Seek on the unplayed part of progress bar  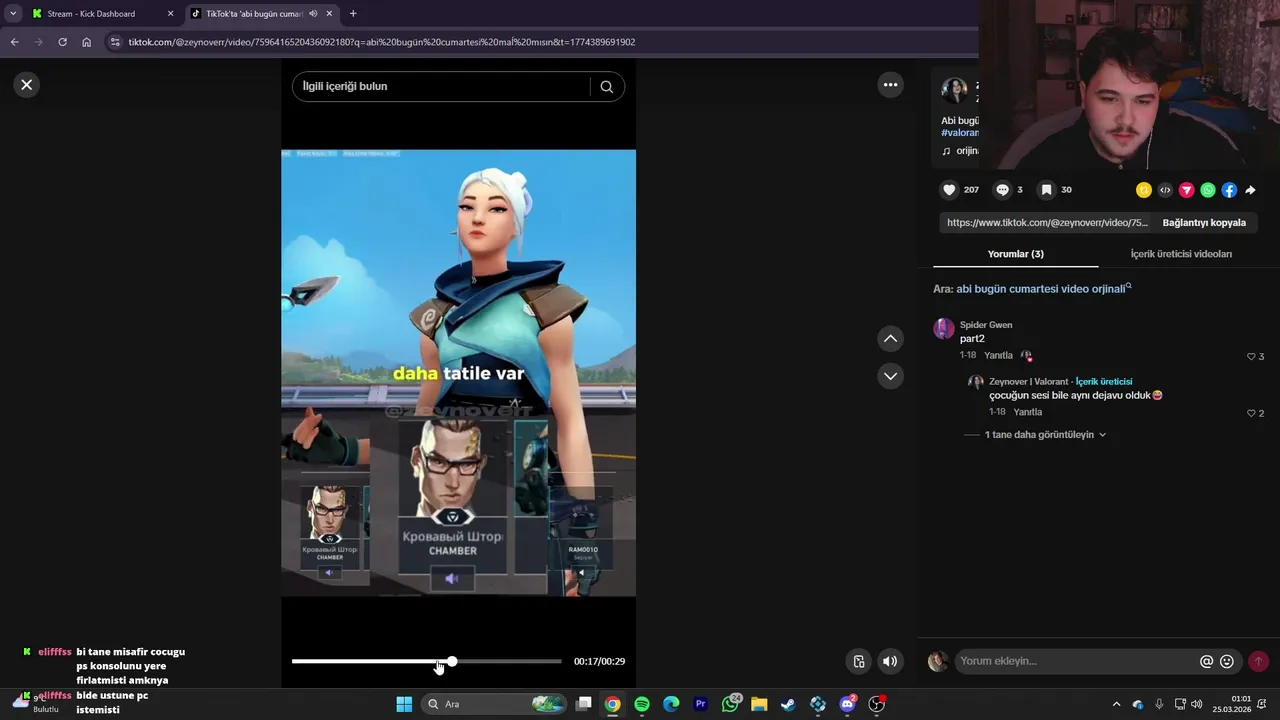510,661
